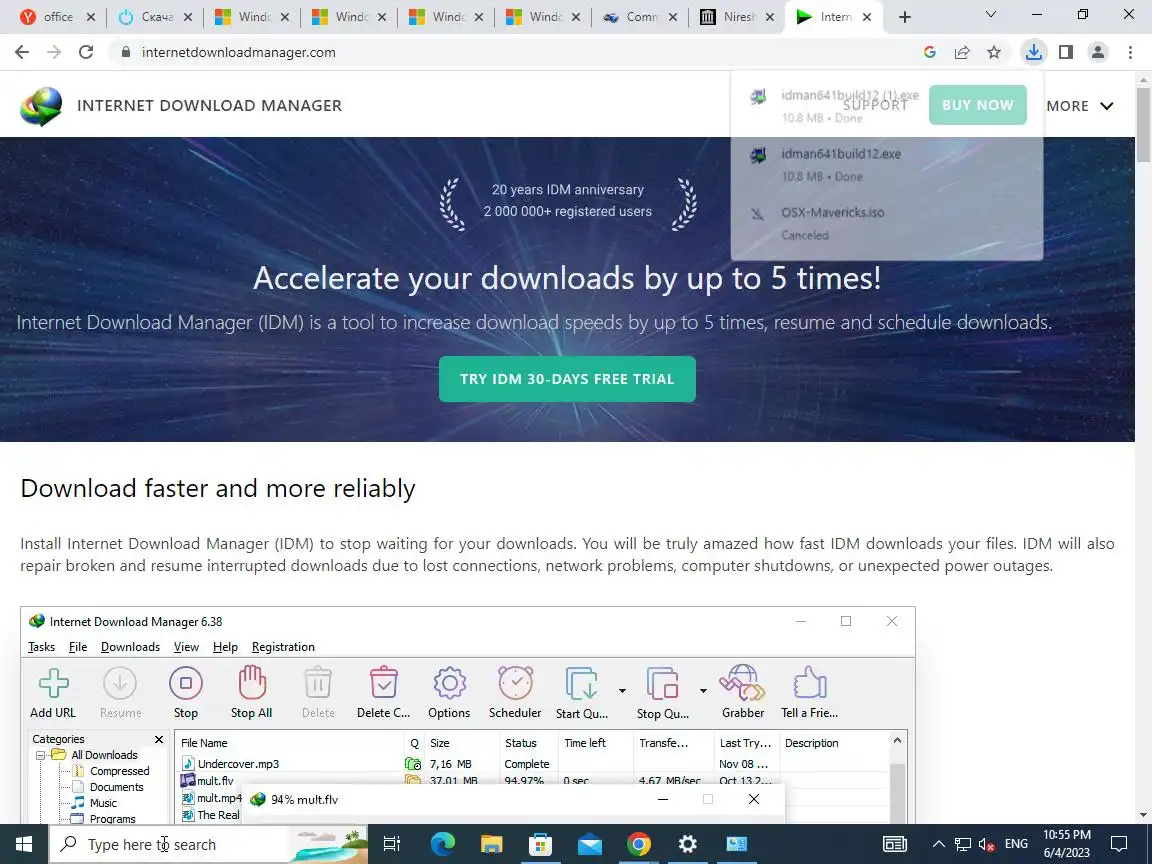1152x864 pixels.
Task: Open the Tasks menu in IDM
Action: 41,647
